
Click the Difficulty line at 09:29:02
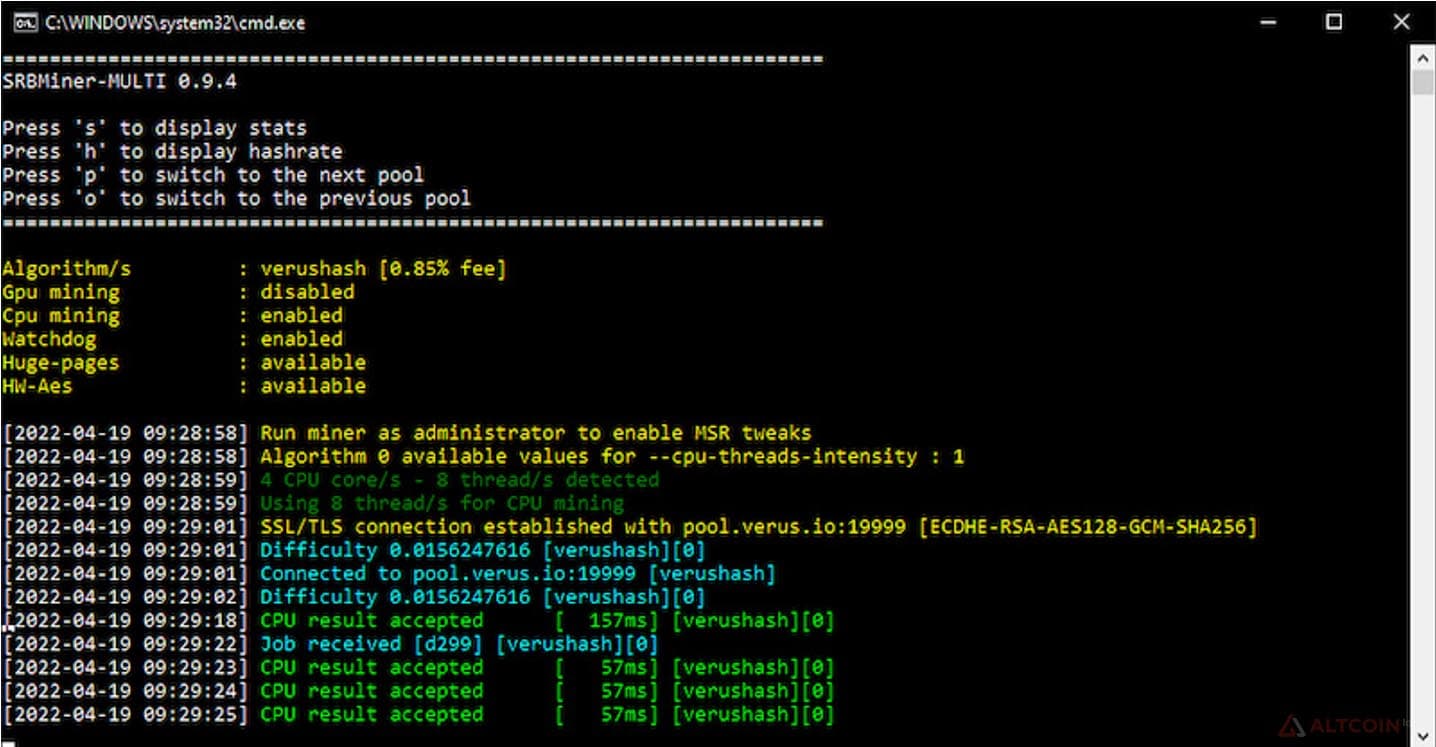click(354, 597)
